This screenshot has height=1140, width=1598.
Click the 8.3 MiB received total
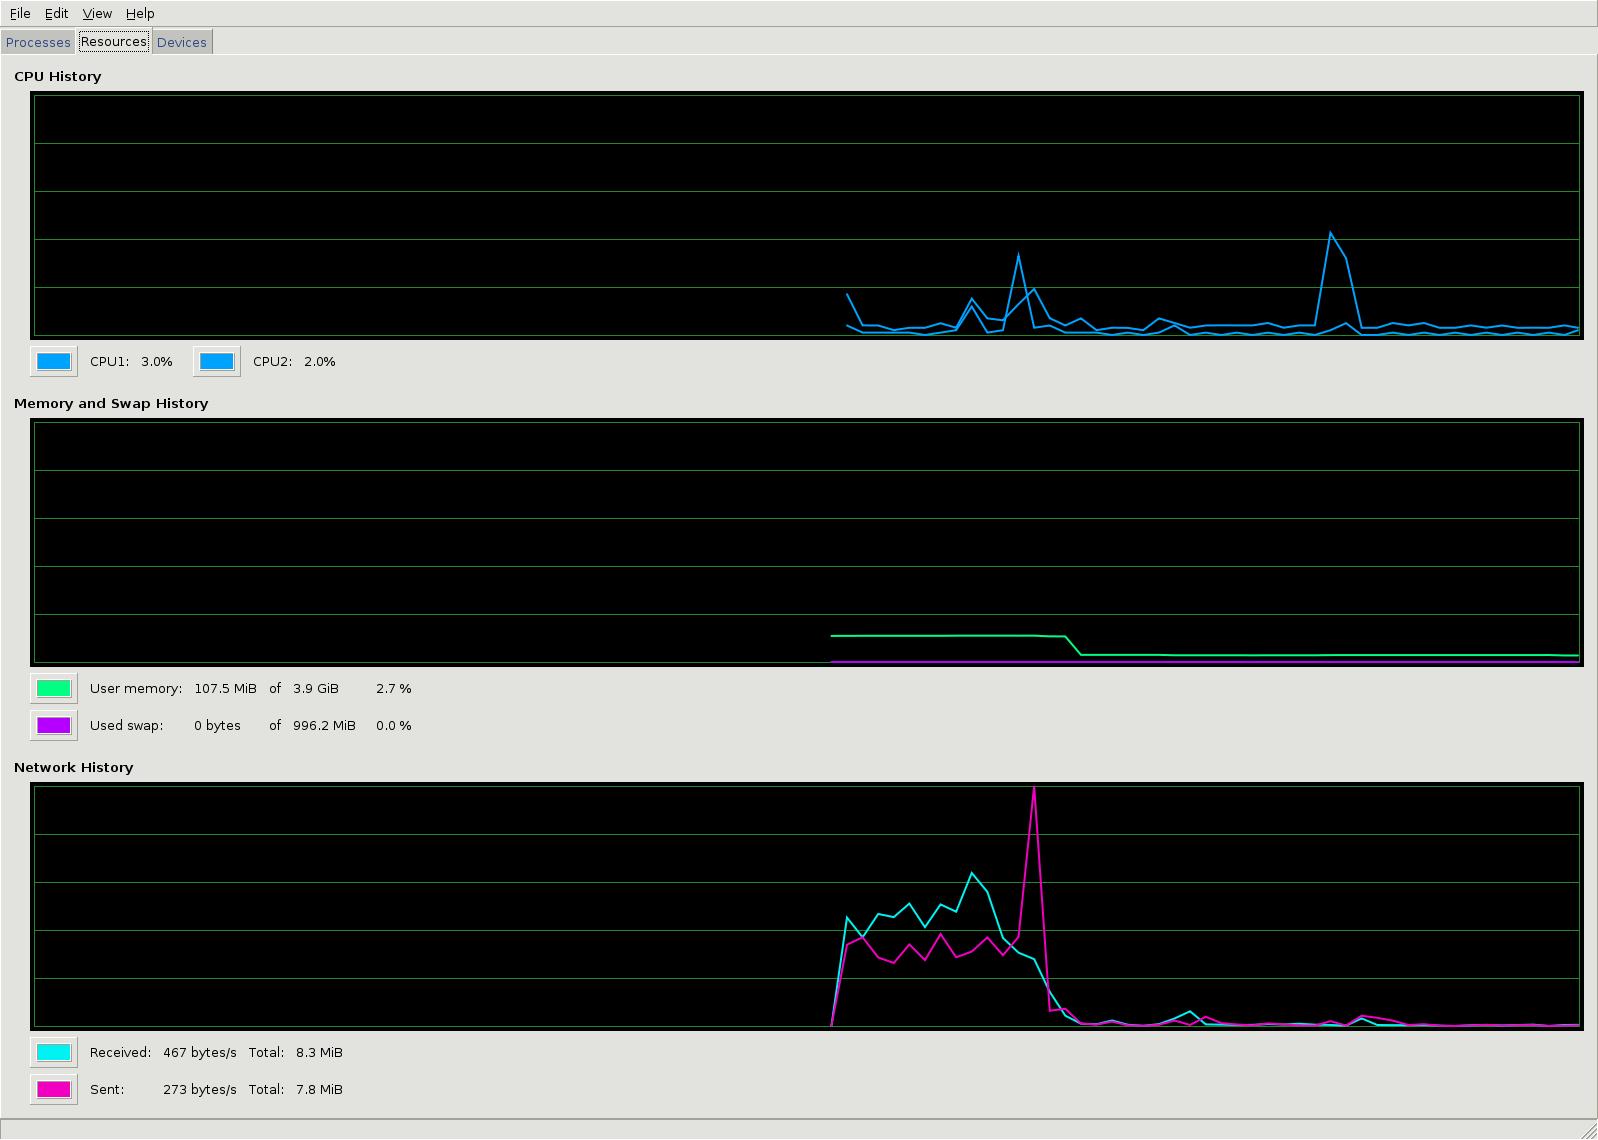pos(319,1052)
